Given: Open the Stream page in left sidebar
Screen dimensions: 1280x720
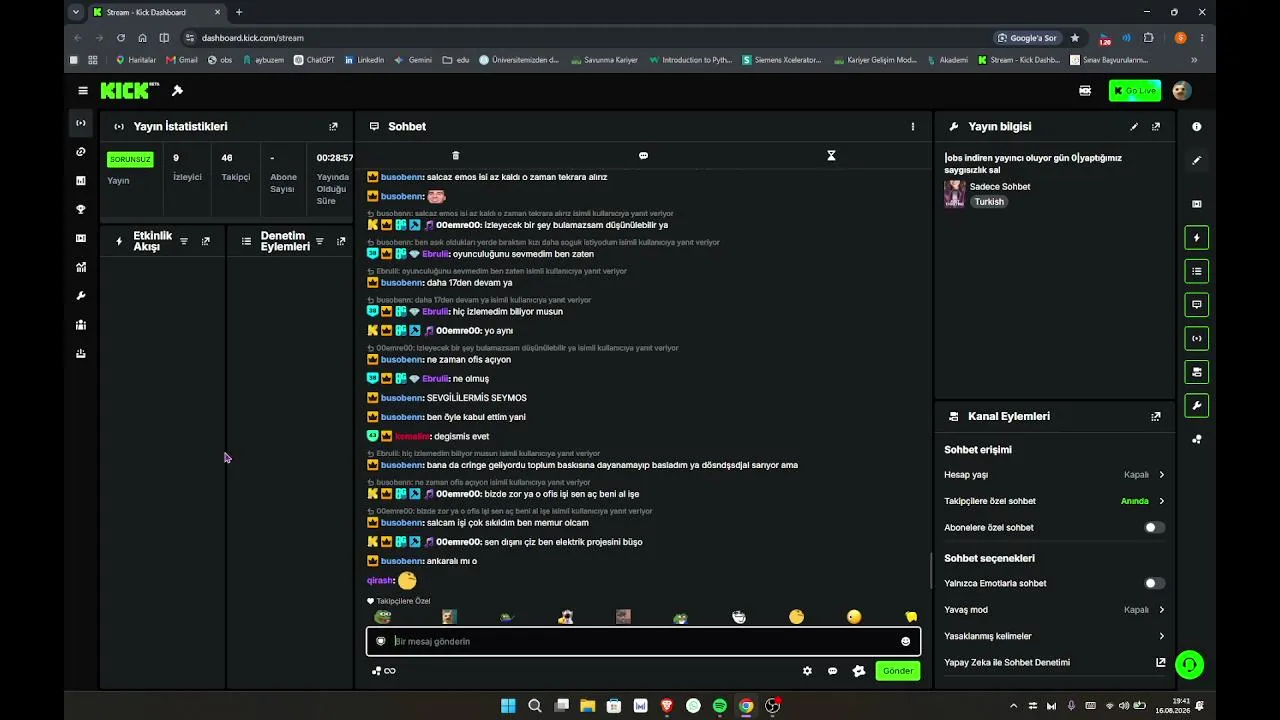Looking at the screenshot, I should [x=81, y=123].
